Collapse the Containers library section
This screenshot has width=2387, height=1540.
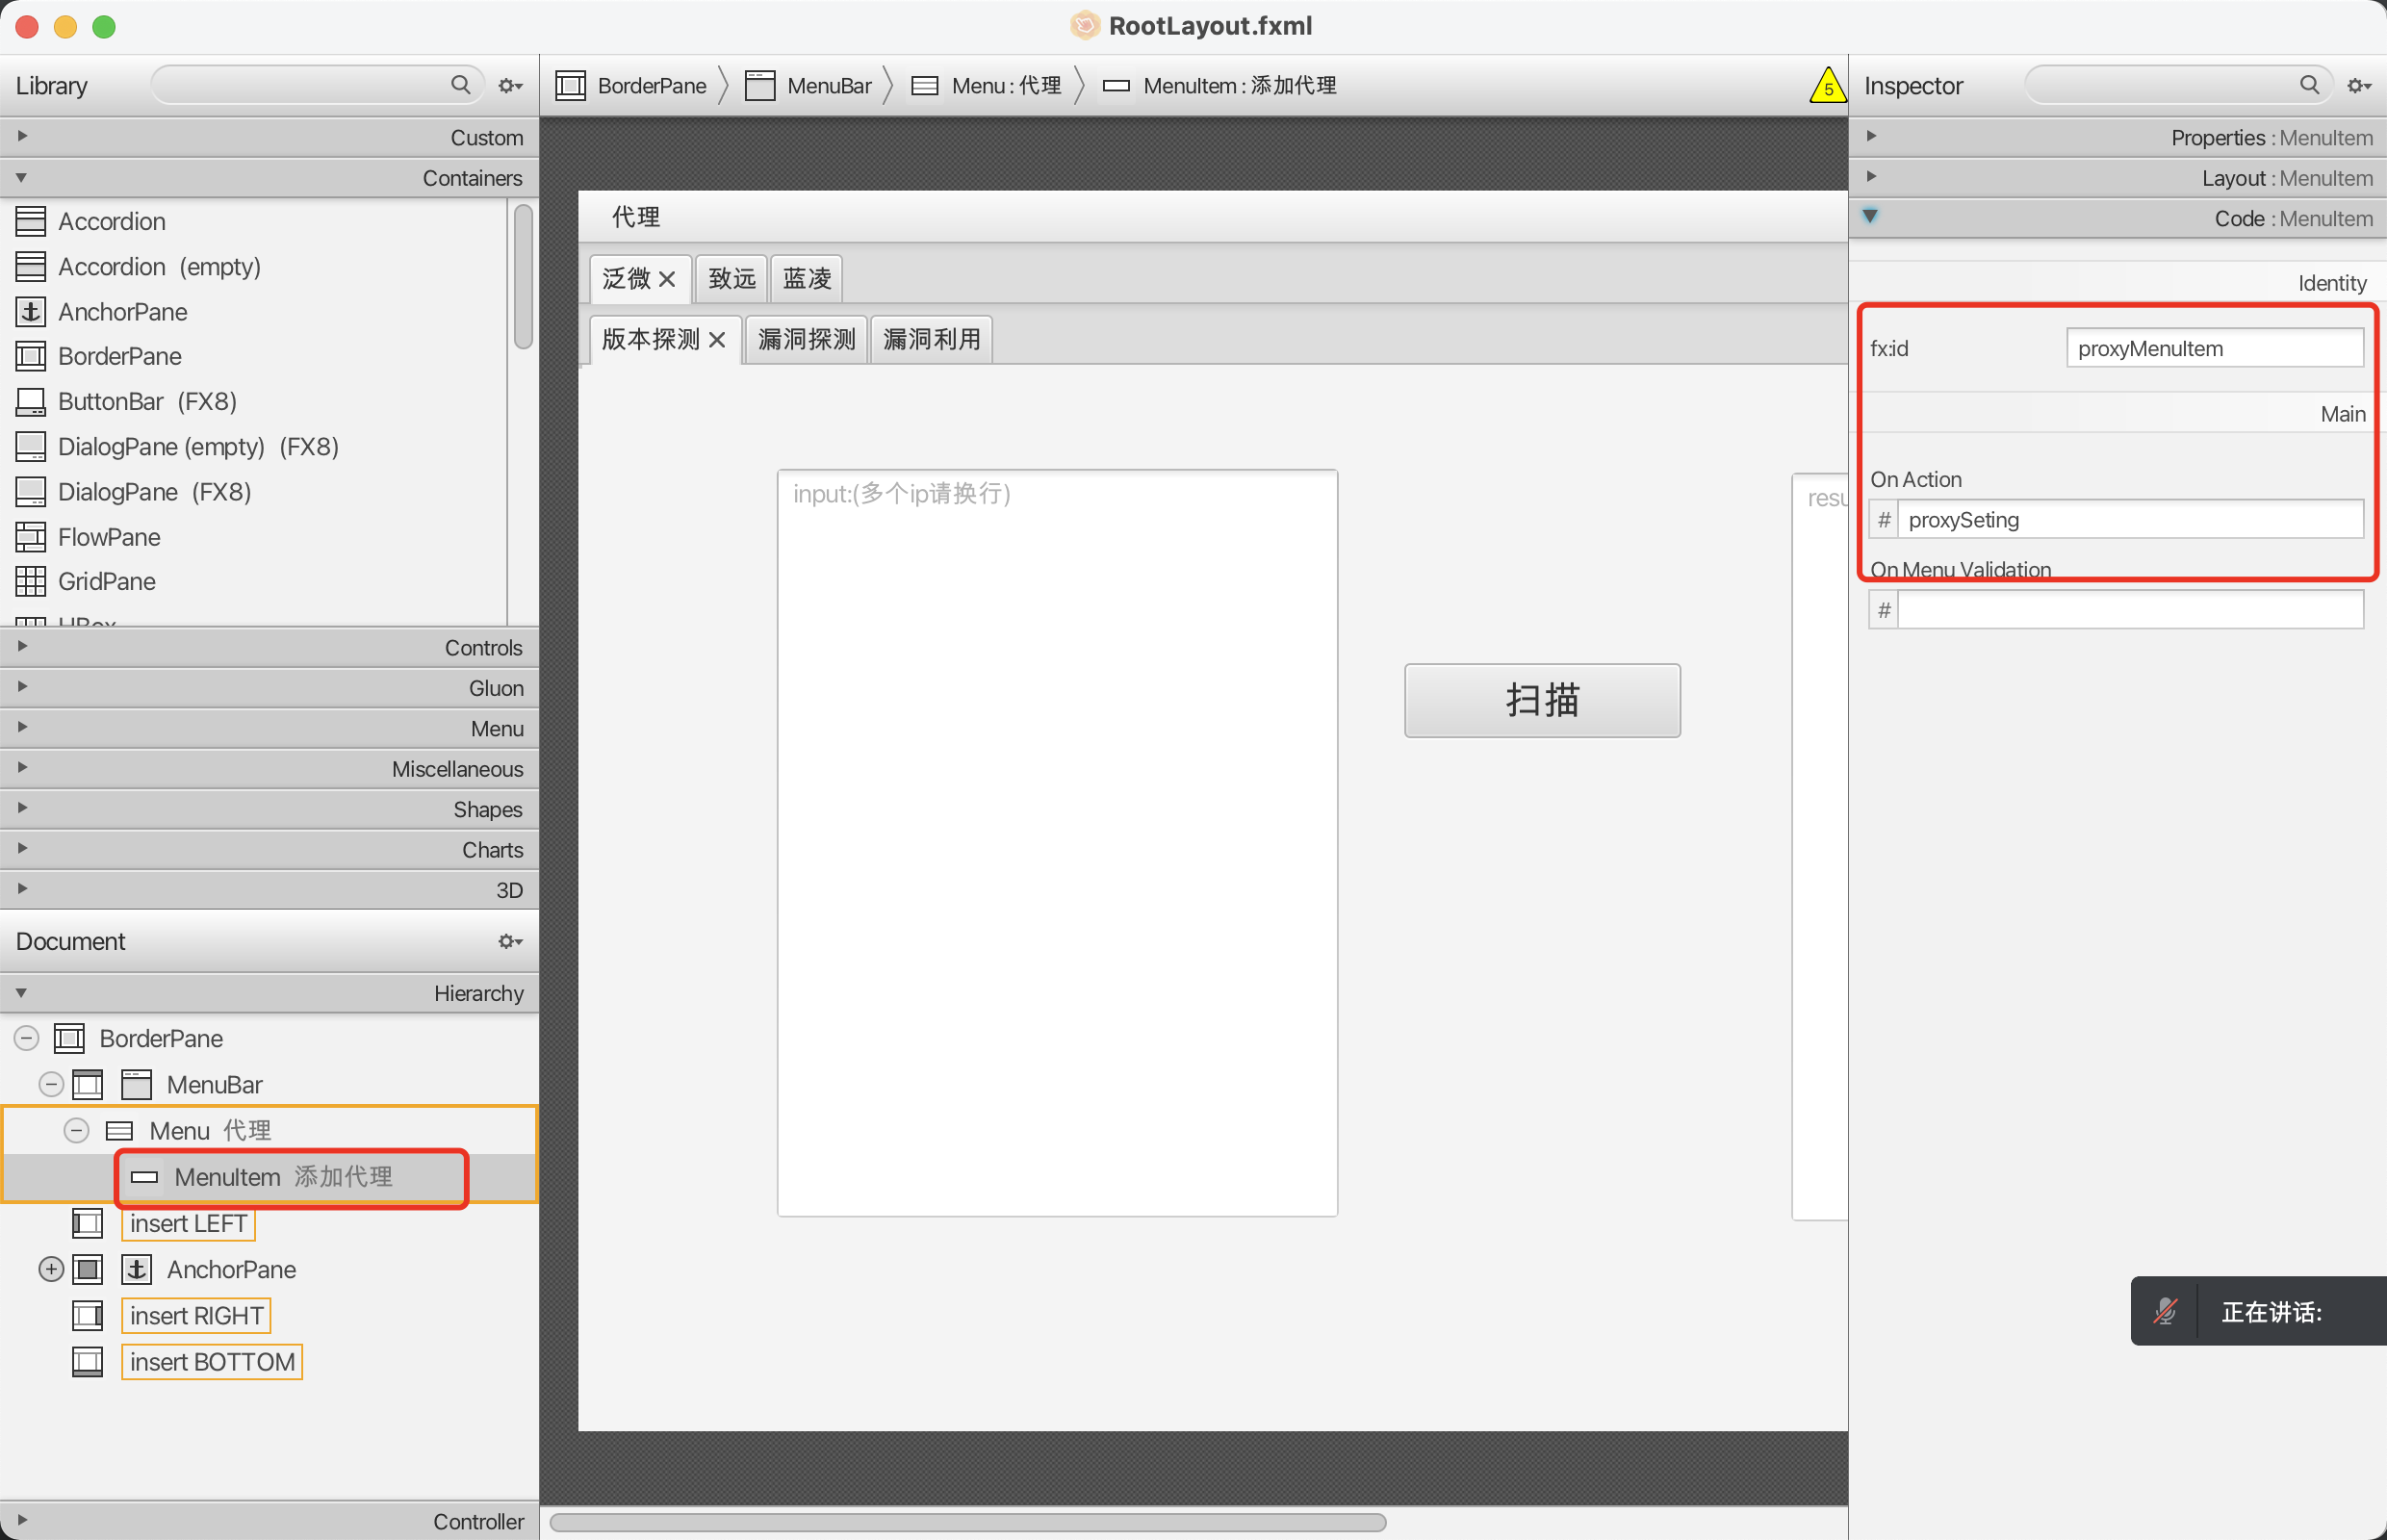(x=22, y=177)
